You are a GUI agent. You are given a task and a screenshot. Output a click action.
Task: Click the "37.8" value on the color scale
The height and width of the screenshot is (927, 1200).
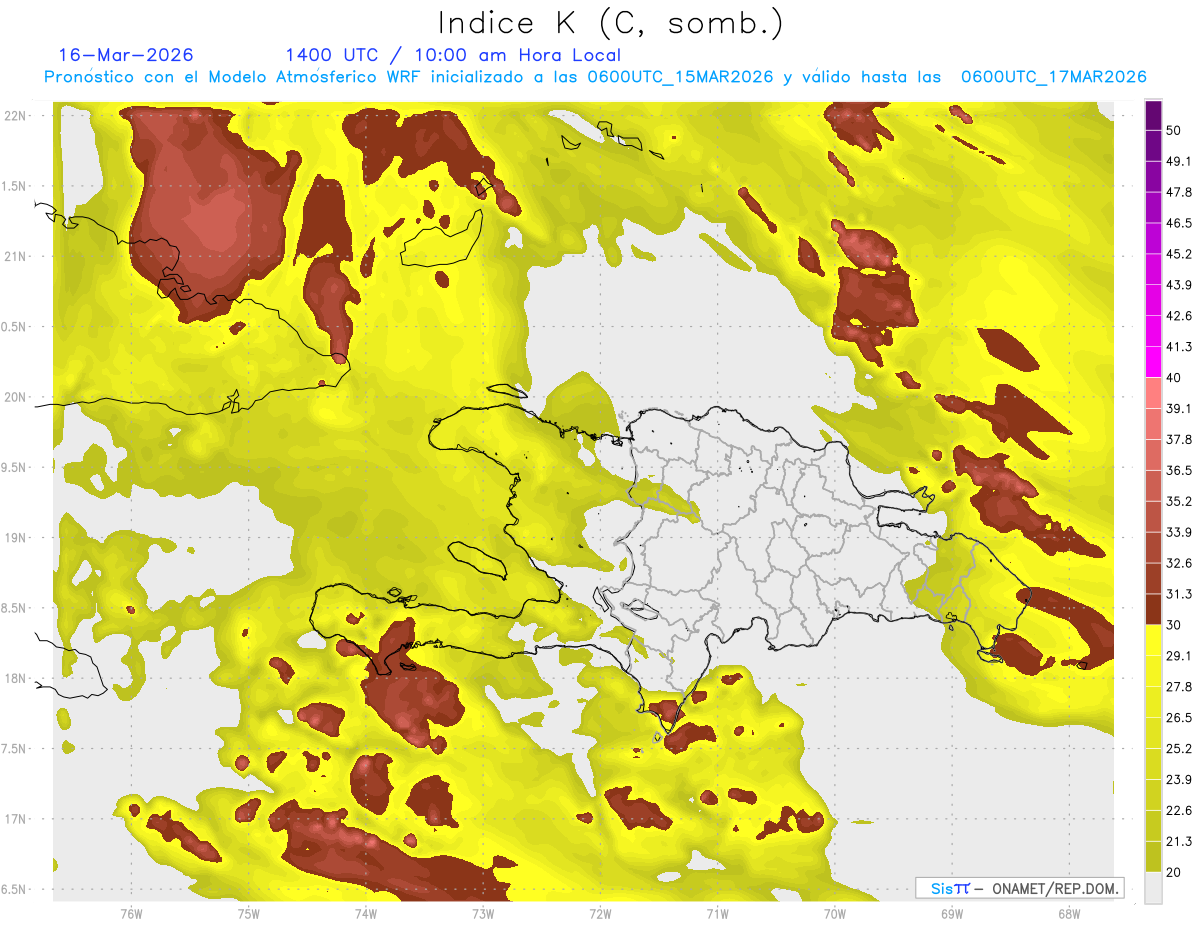pyautogui.click(x=1179, y=440)
